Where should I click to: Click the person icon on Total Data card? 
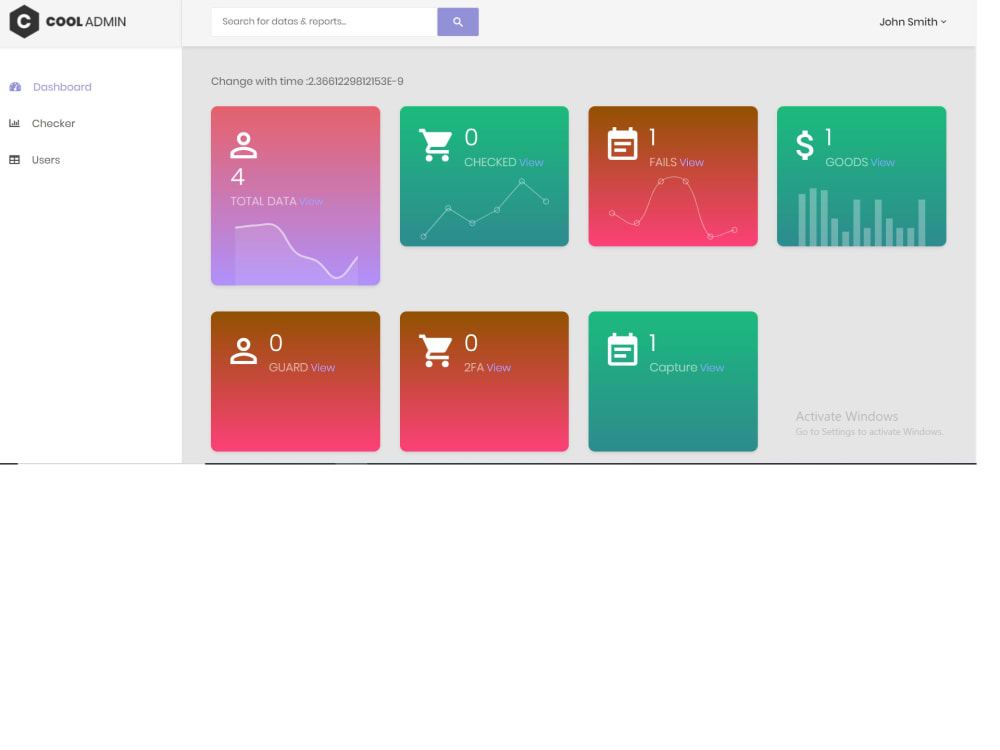243,145
